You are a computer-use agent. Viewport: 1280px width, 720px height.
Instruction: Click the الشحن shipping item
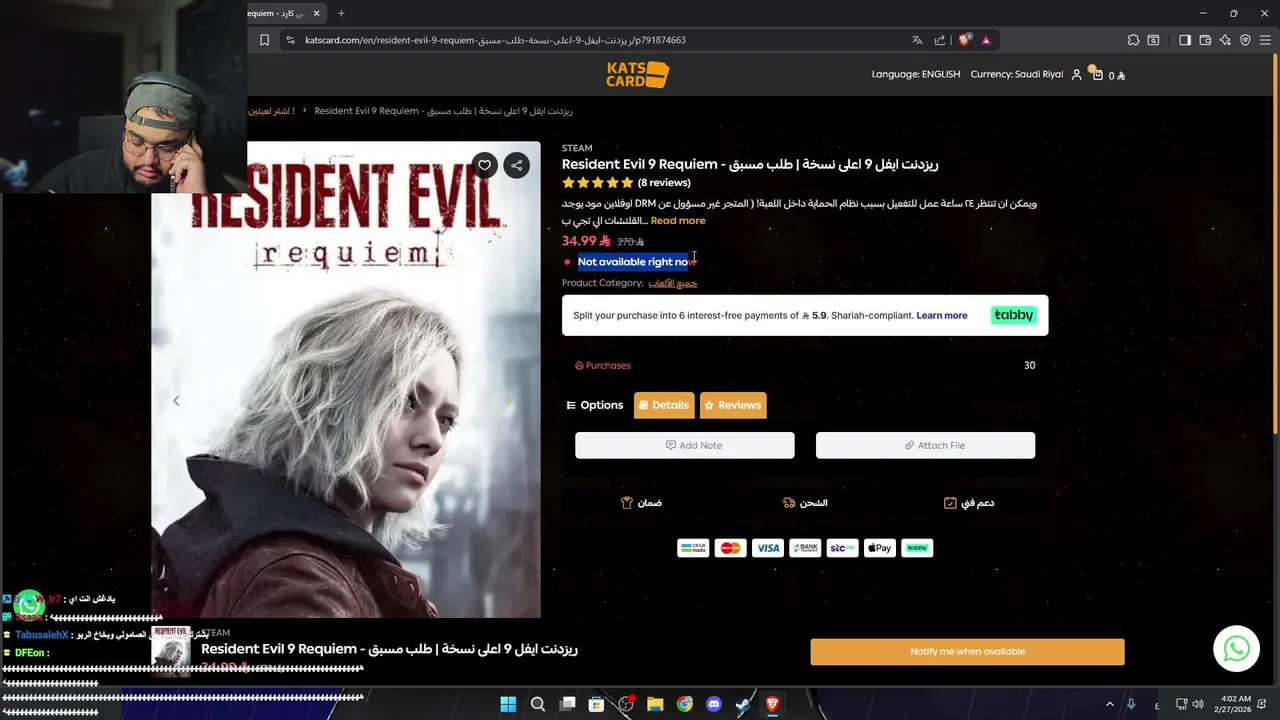point(806,503)
